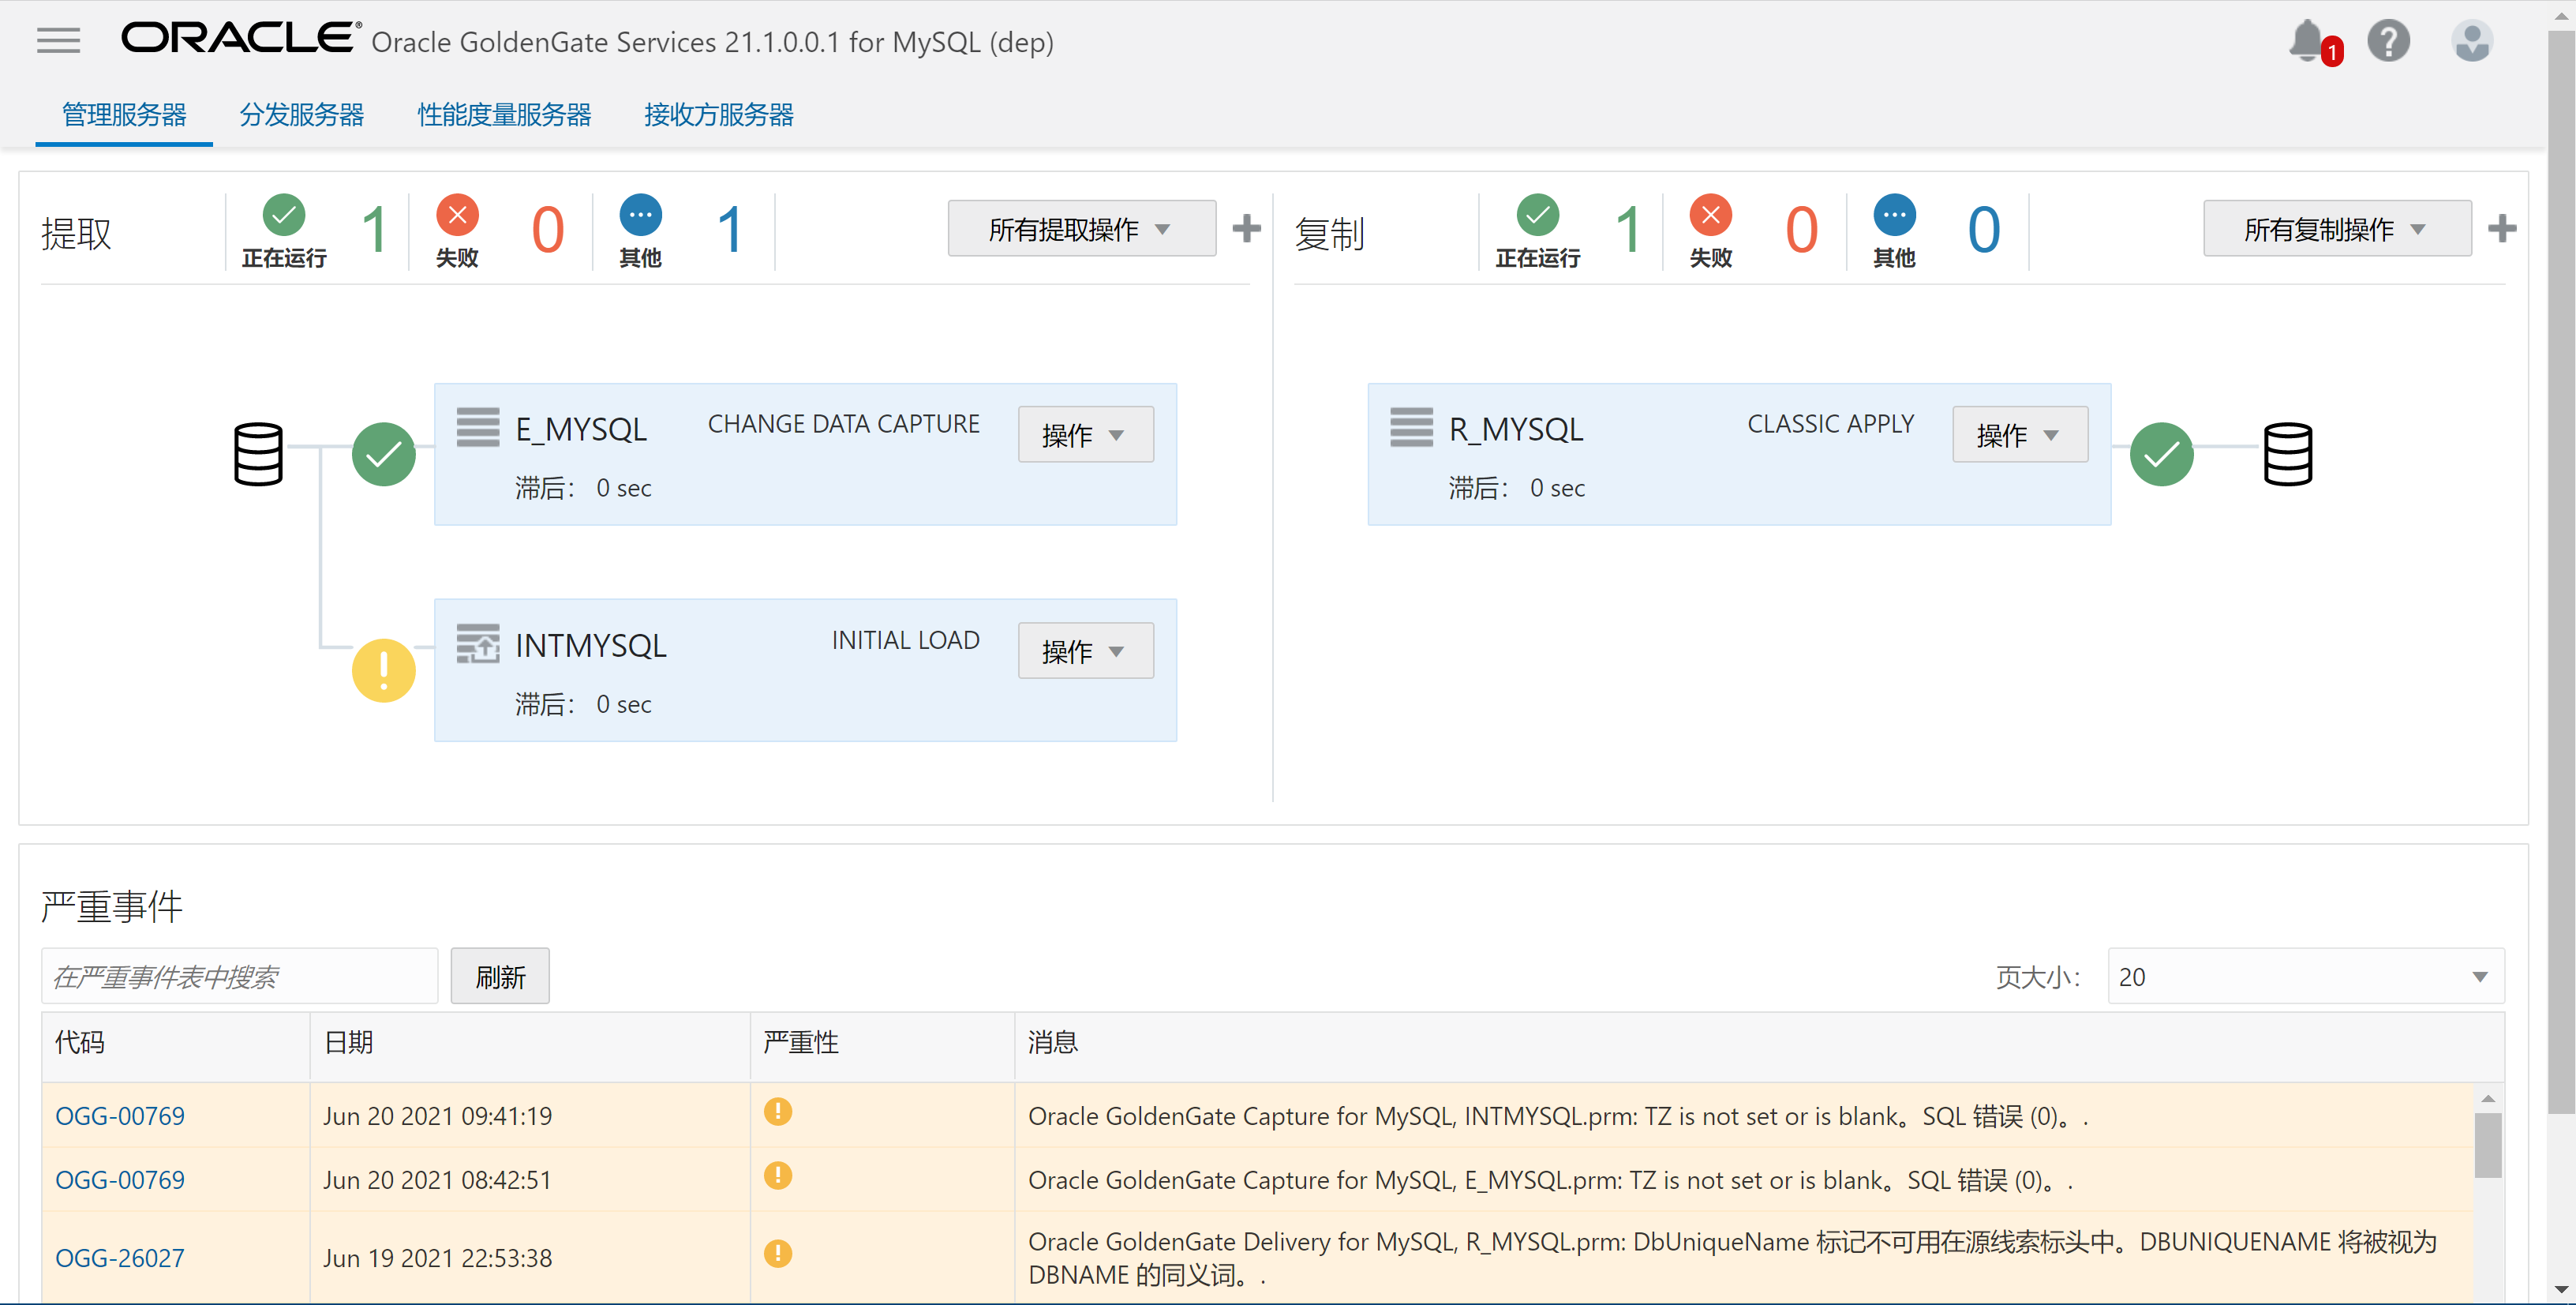This screenshot has width=2576, height=1305.
Task: Open the help question mark icon
Action: [2388, 42]
